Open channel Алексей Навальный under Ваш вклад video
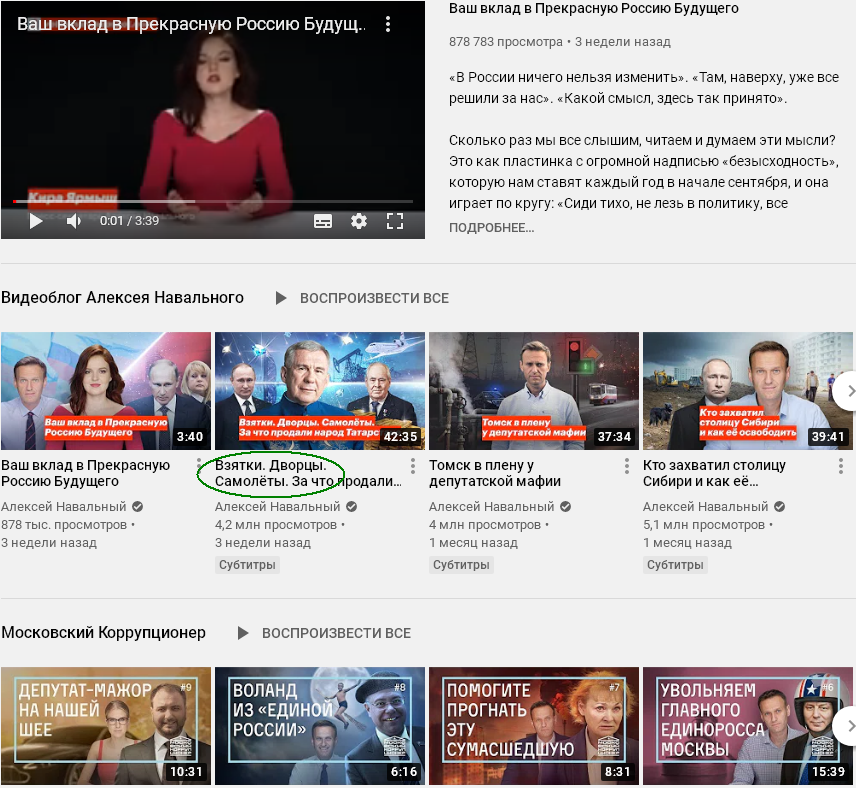856x788 pixels. coord(64,507)
